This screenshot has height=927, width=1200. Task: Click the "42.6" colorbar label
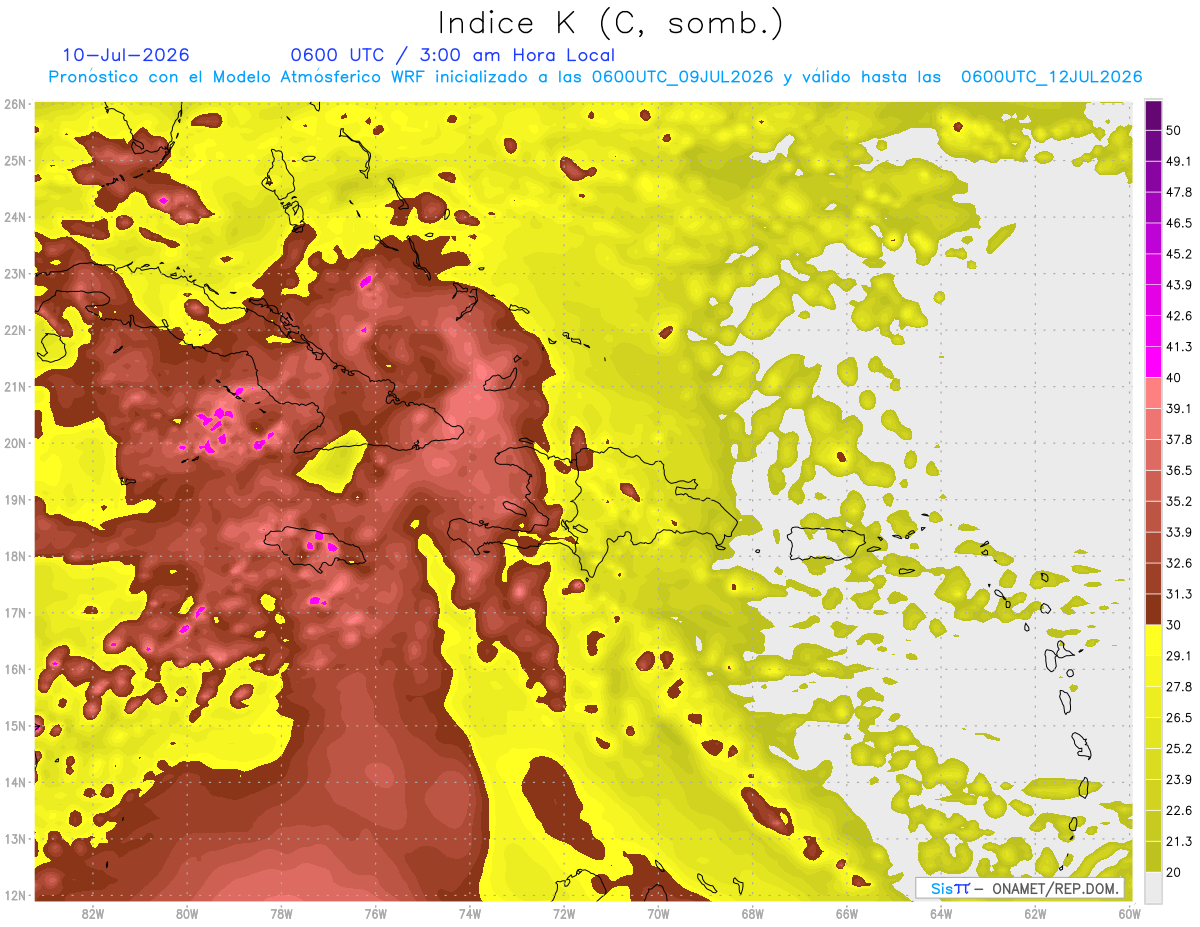click(x=1179, y=316)
